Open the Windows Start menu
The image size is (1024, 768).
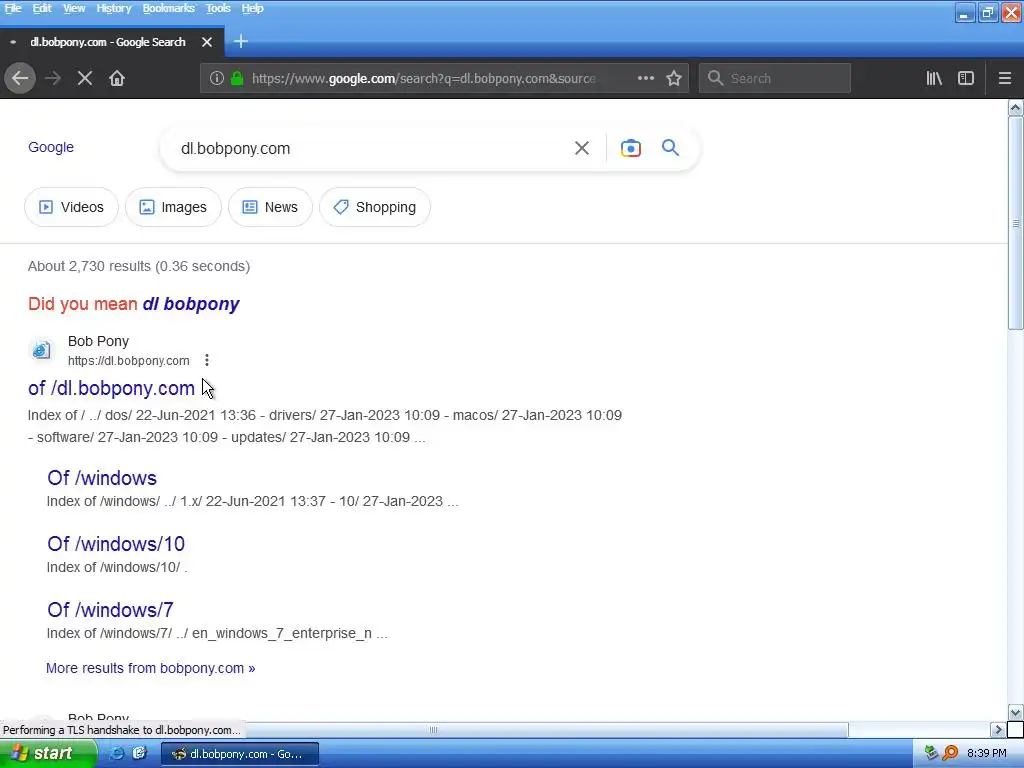point(48,753)
